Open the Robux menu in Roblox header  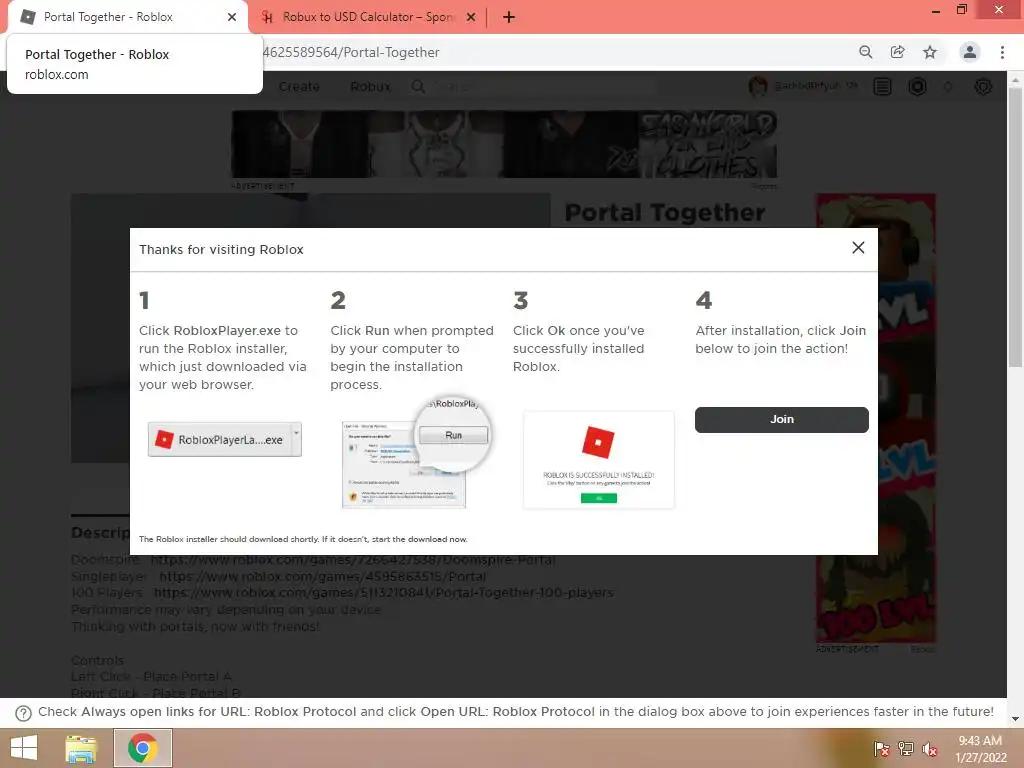[370, 87]
